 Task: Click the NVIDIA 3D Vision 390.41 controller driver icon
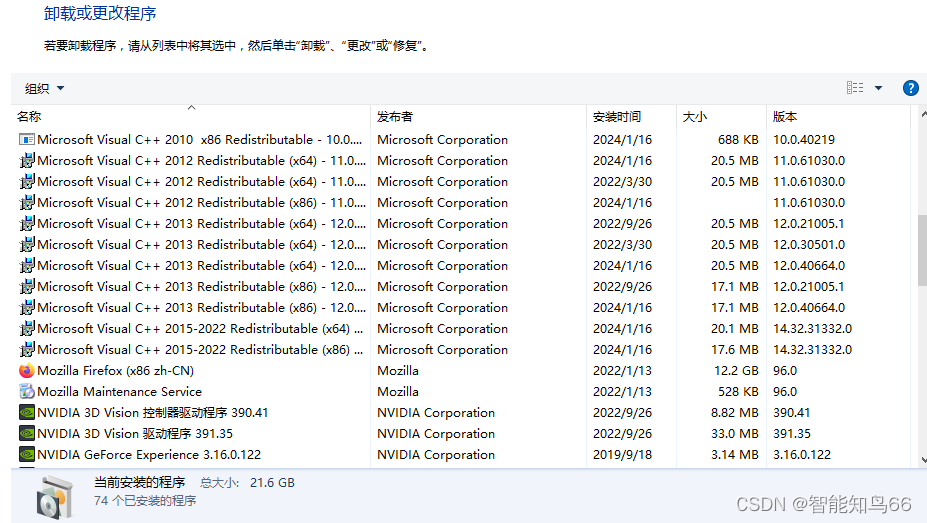click(x=27, y=412)
